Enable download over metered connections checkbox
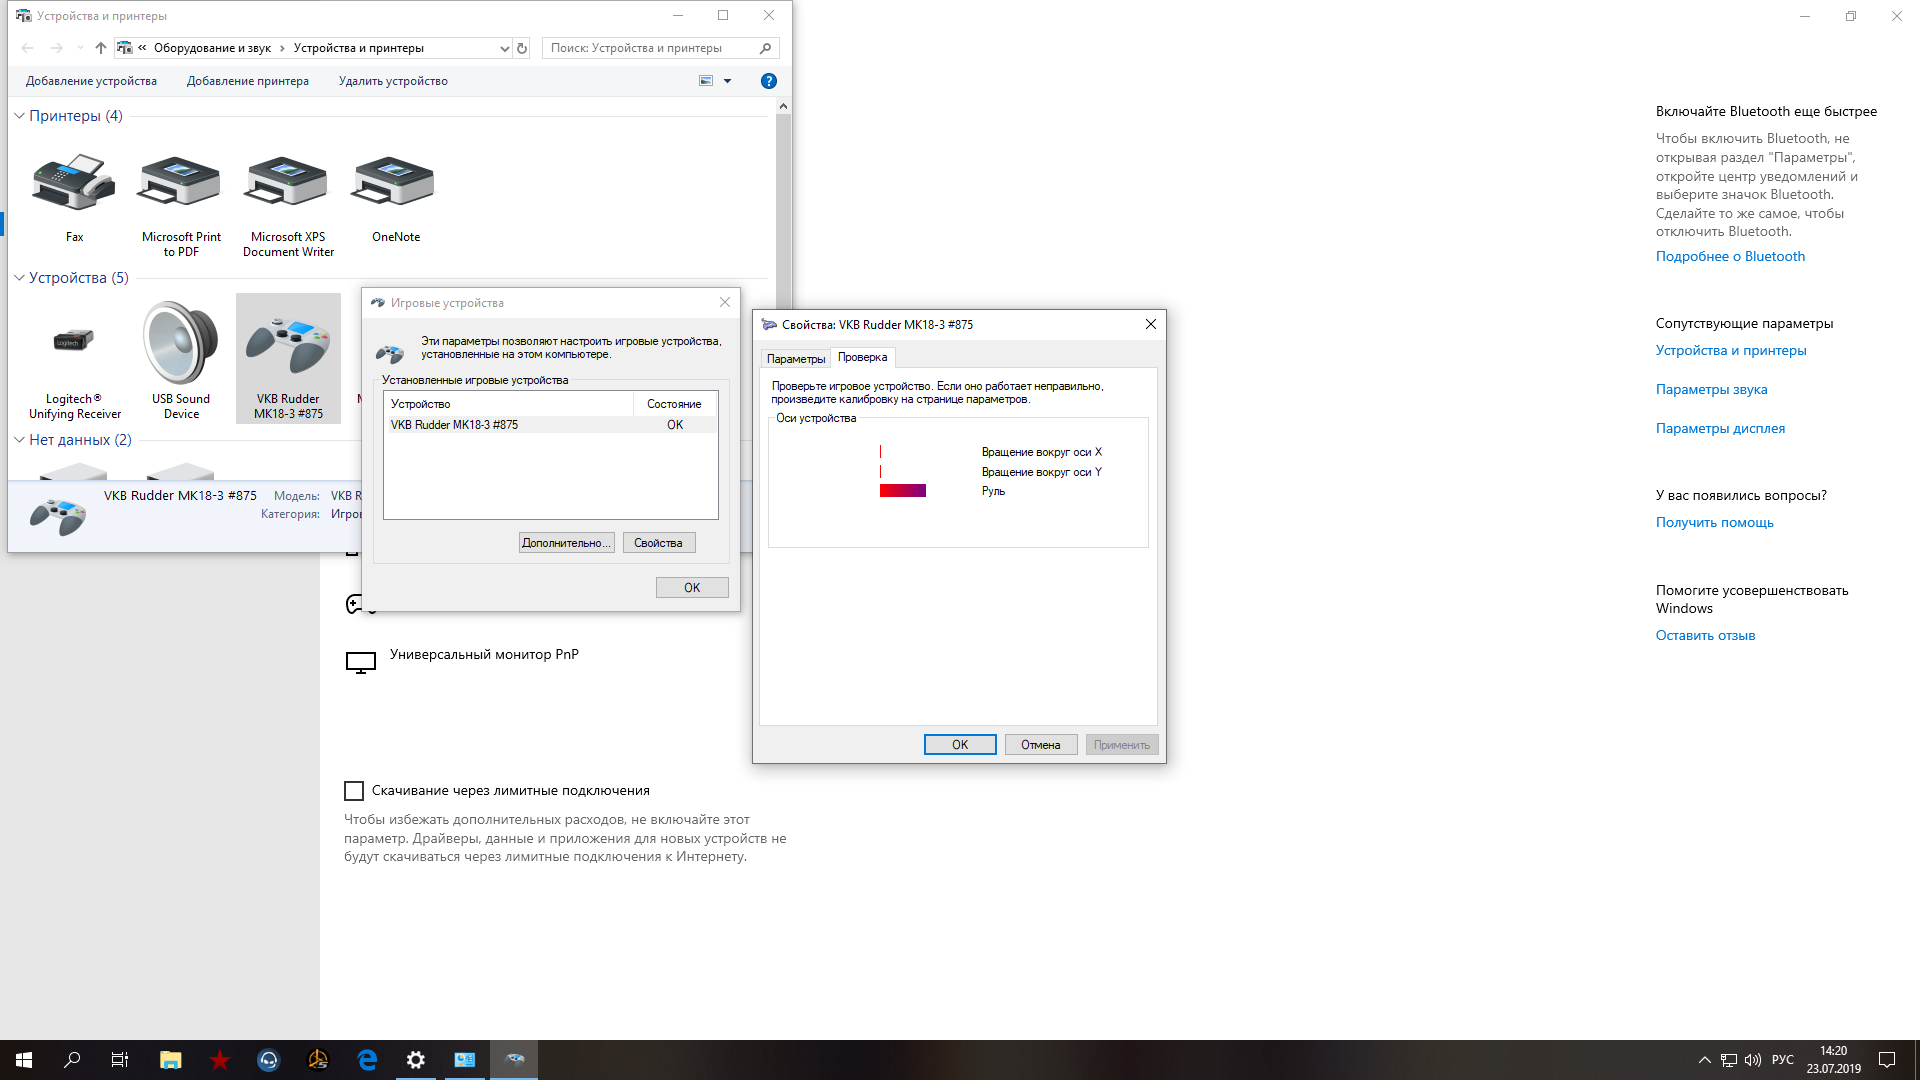This screenshot has width=1920, height=1080. click(354, 791)
